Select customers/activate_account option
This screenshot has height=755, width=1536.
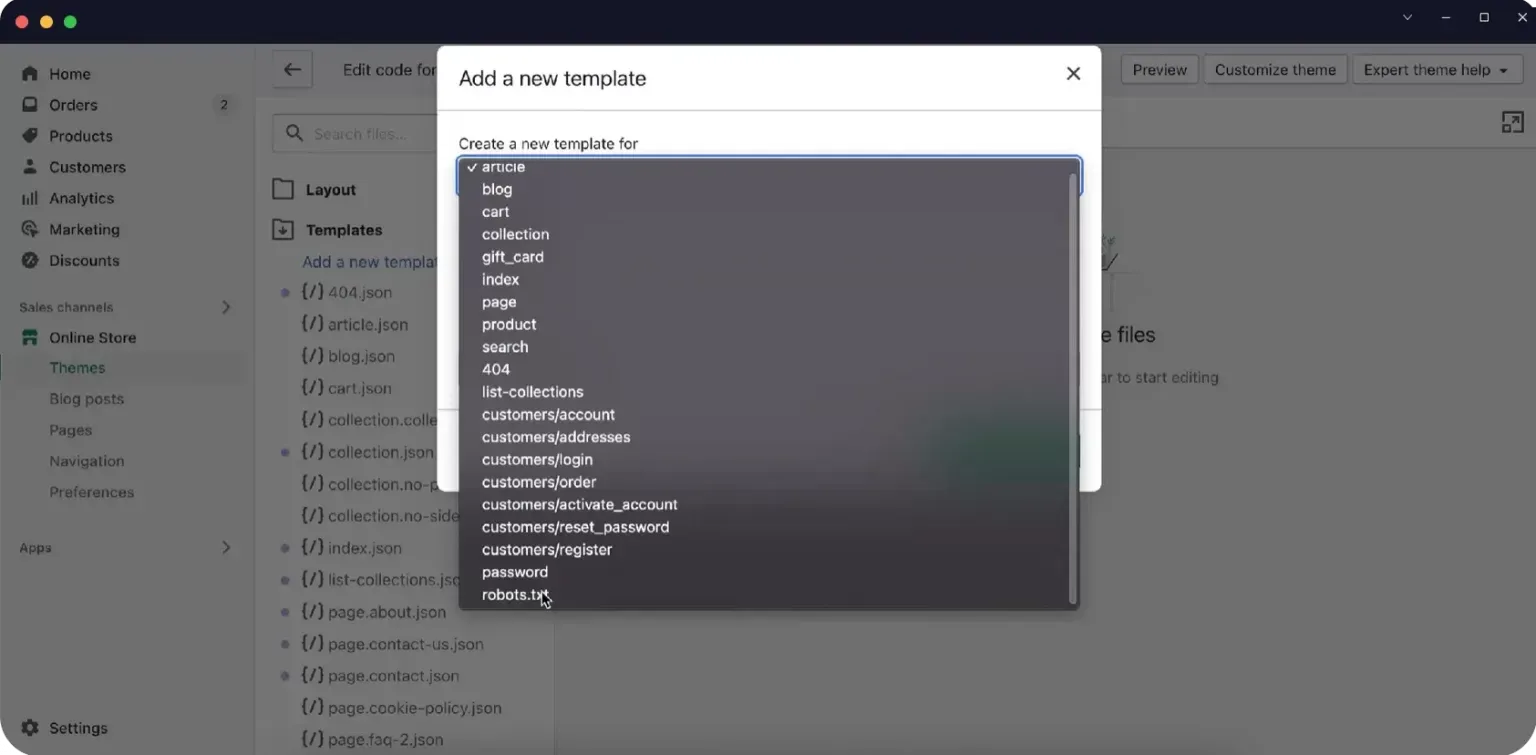pyautogui.click(x=768, y=505)
